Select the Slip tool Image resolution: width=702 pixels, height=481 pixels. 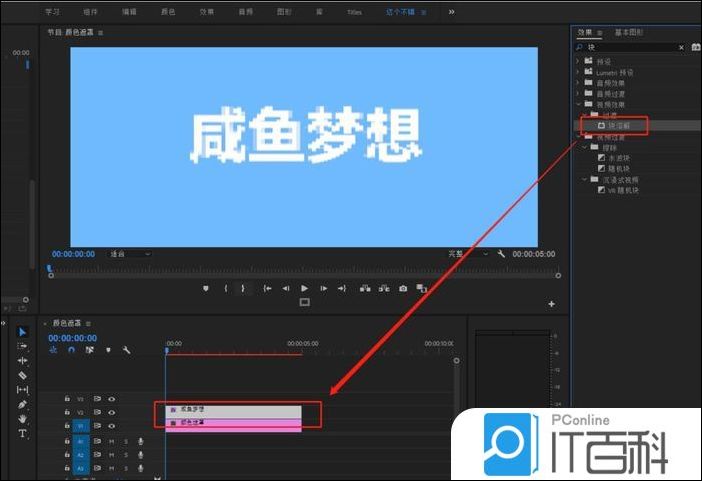tap(22, 390)
